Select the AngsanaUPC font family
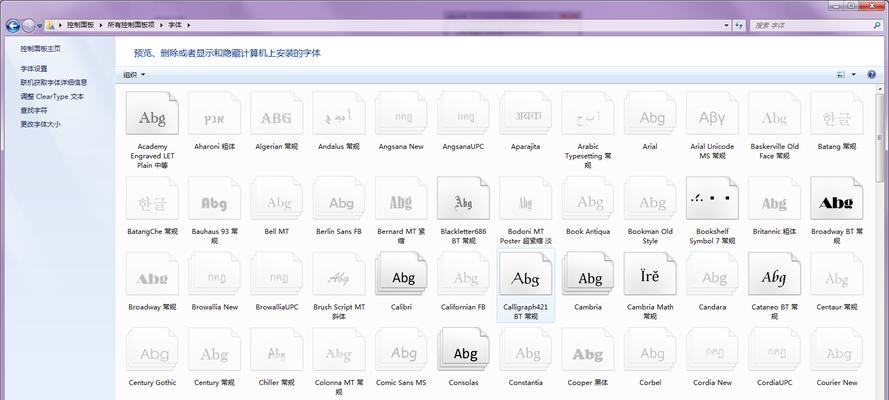889x400 pixels. [463, 113]
